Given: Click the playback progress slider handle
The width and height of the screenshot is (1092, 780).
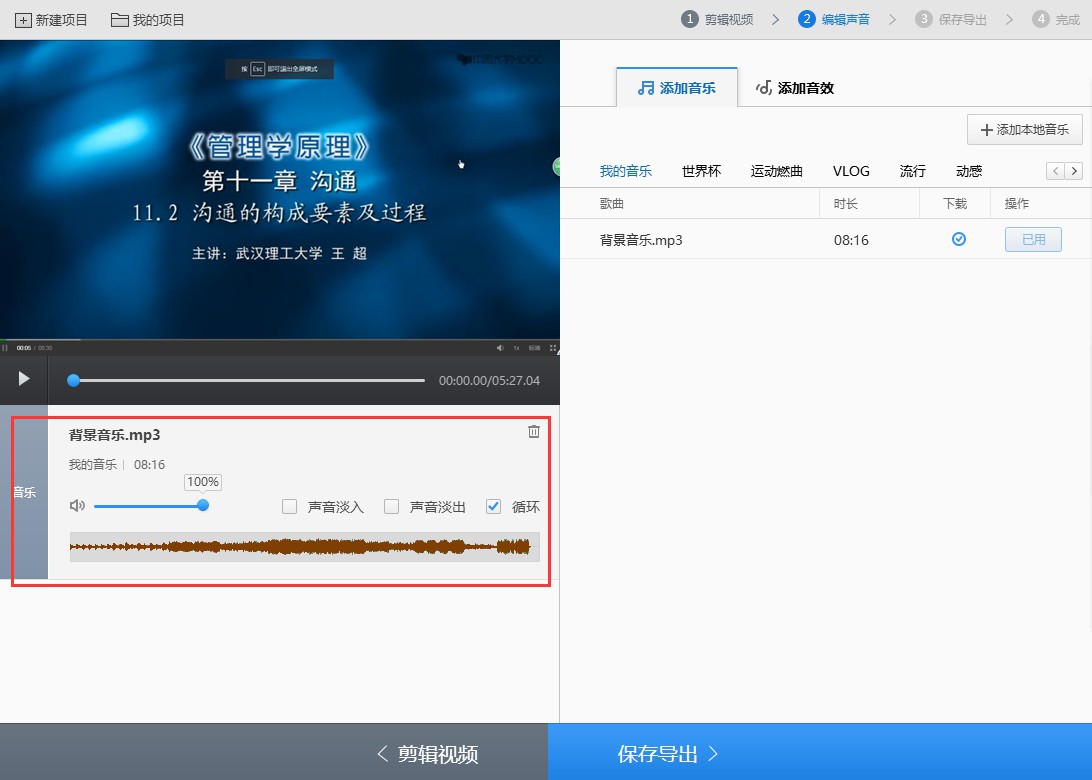Looking at the screenshot, I should click(x=73, y=380).
